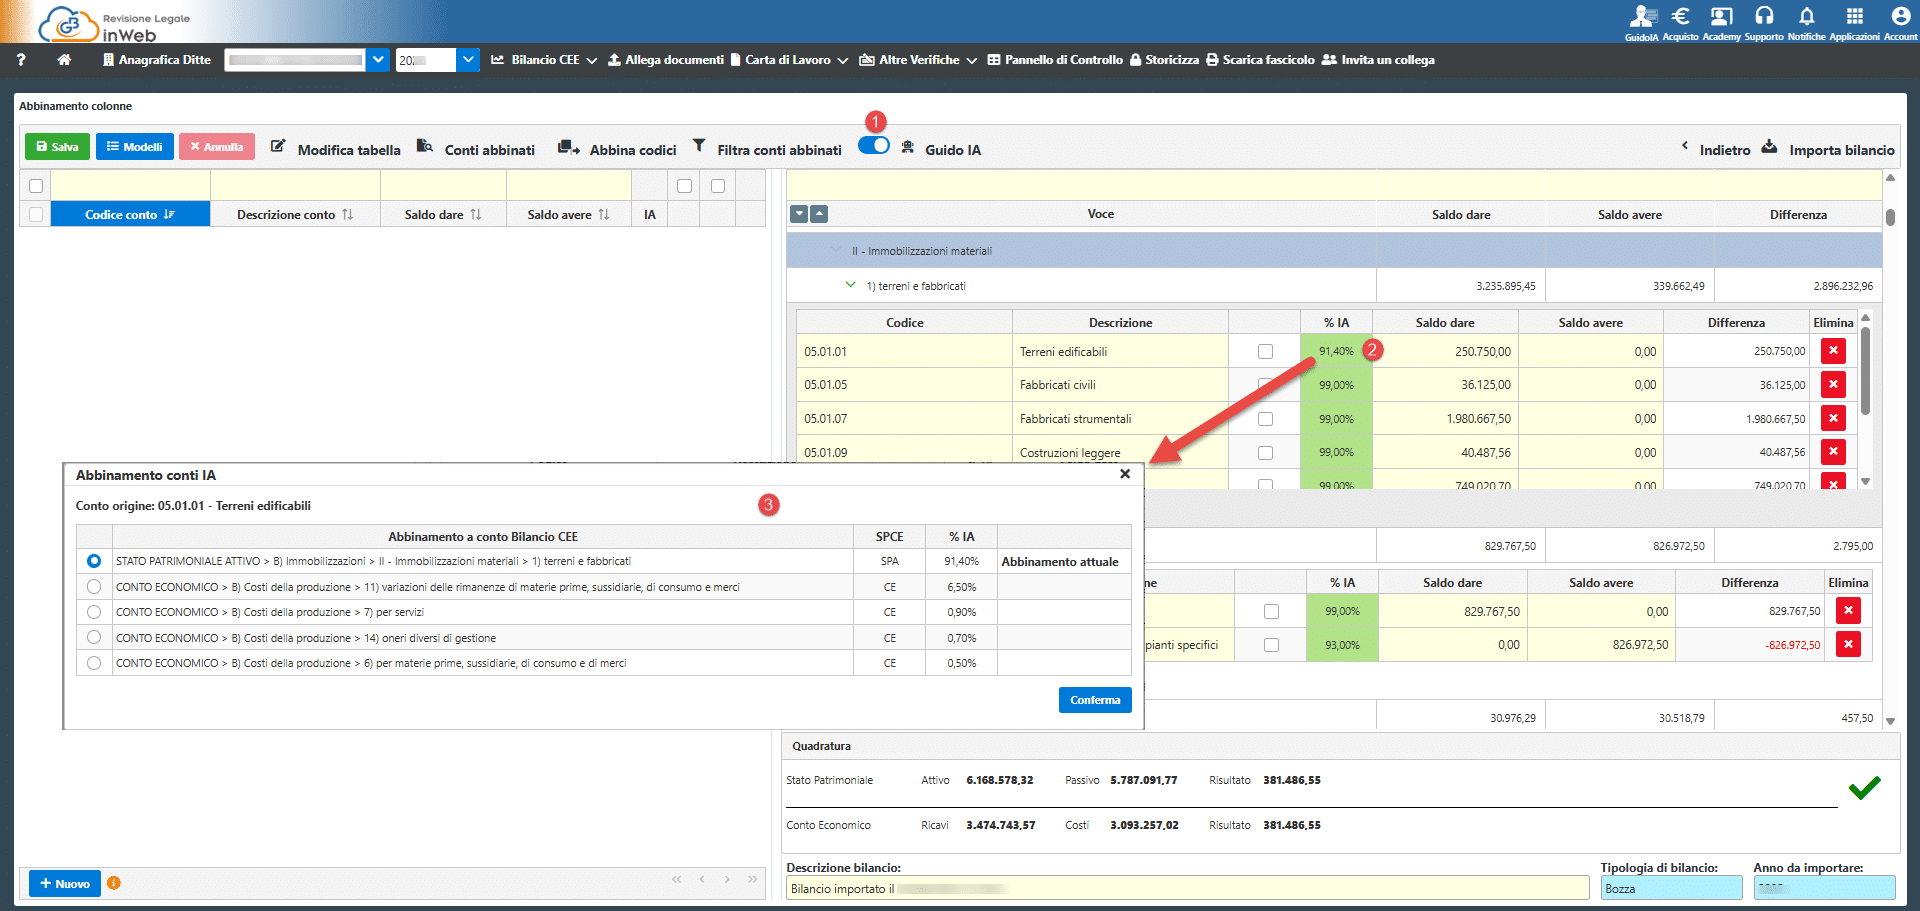Sort by Descrizione conto column

[295, 214]
